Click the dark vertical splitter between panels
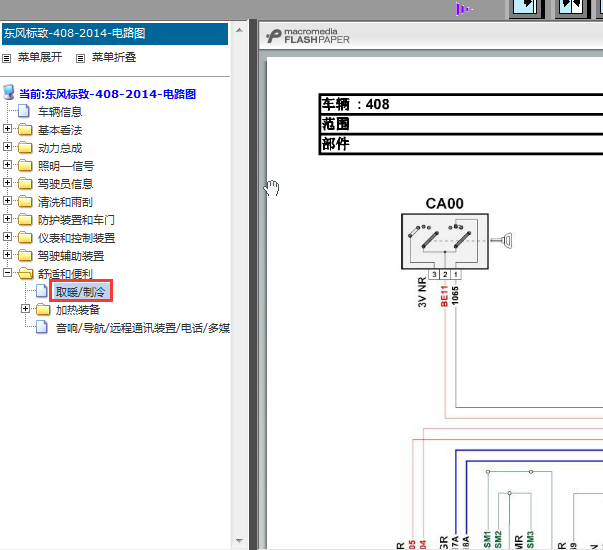Image resolution: width=603 pixels, height=550 pixels. pos(253,285)
